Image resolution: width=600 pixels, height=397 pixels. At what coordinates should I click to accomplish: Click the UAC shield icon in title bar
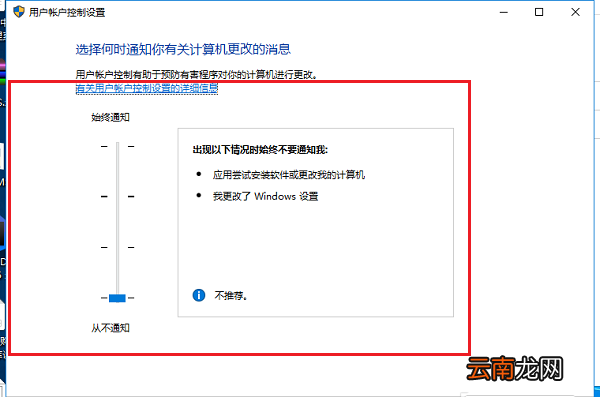point(18,12)
